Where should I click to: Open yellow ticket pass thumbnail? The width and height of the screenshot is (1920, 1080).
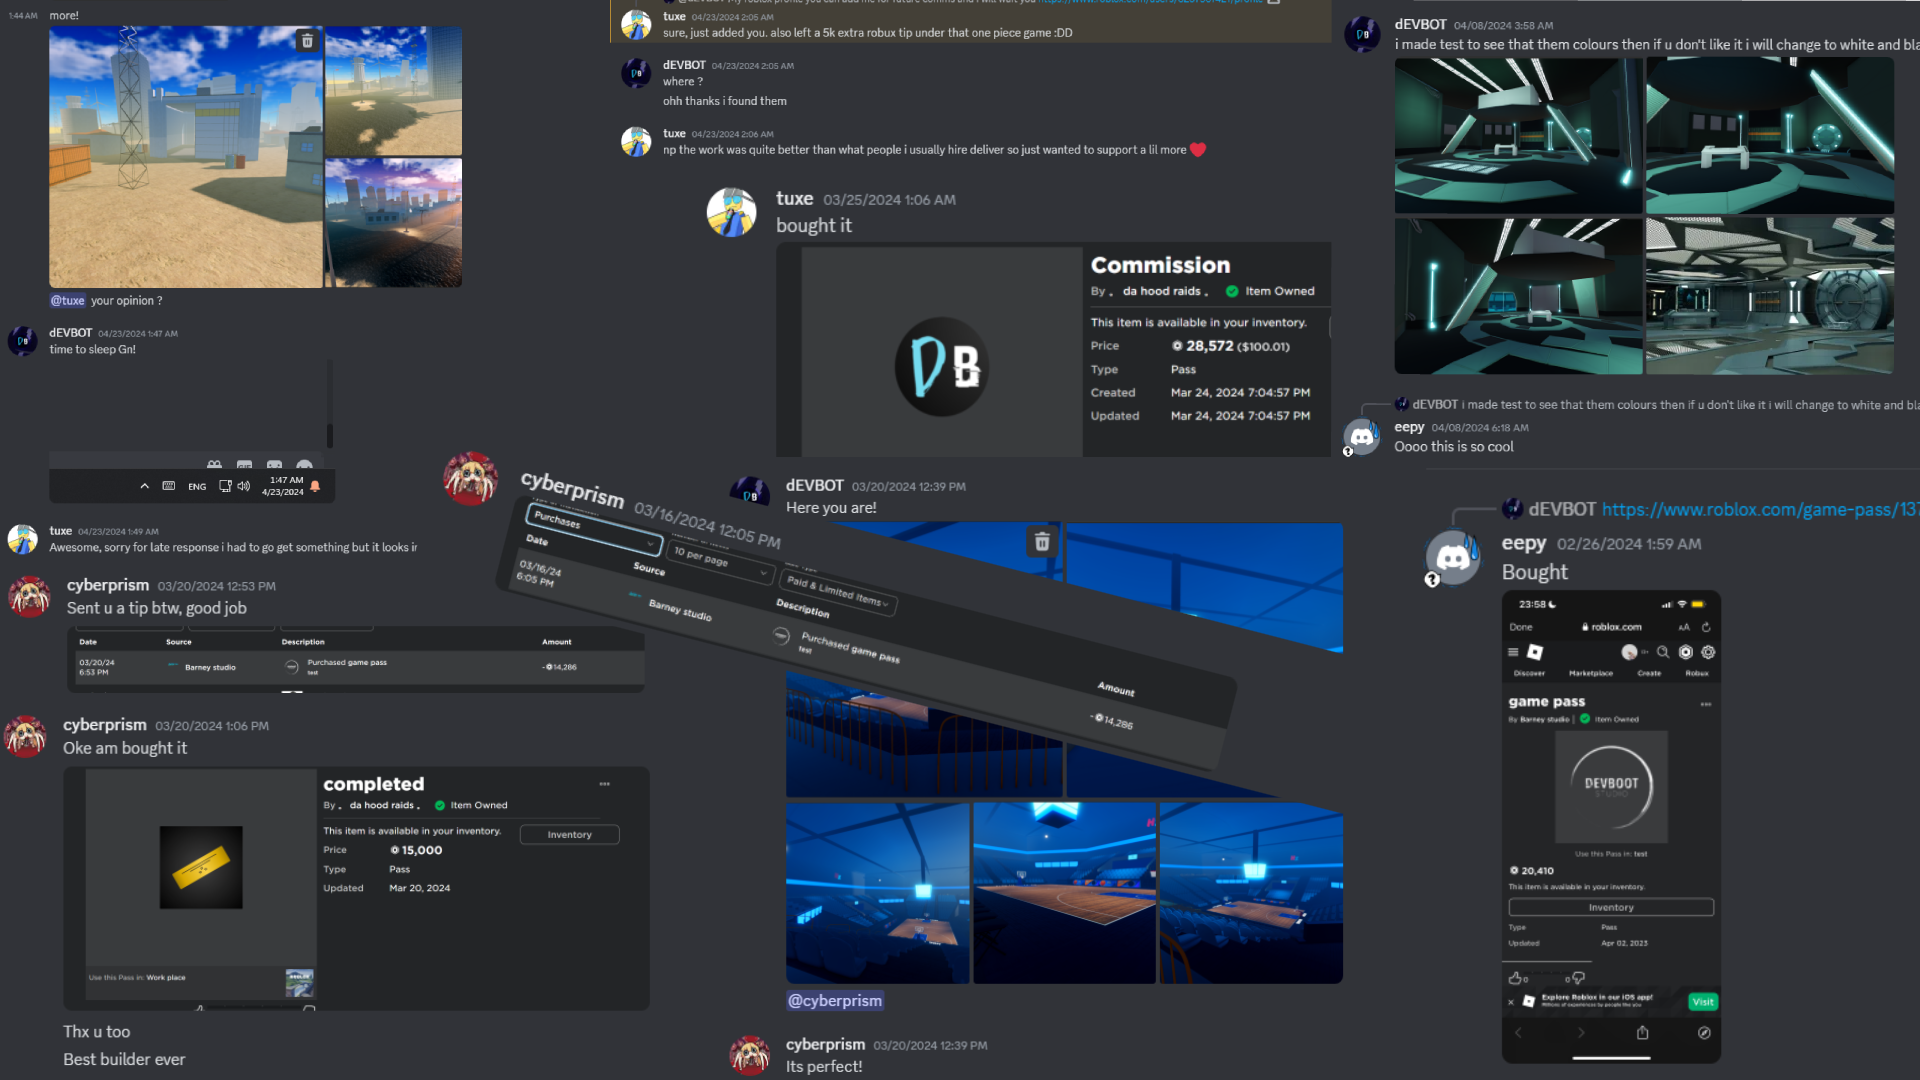pyautogui.click(x=201, y=868)
